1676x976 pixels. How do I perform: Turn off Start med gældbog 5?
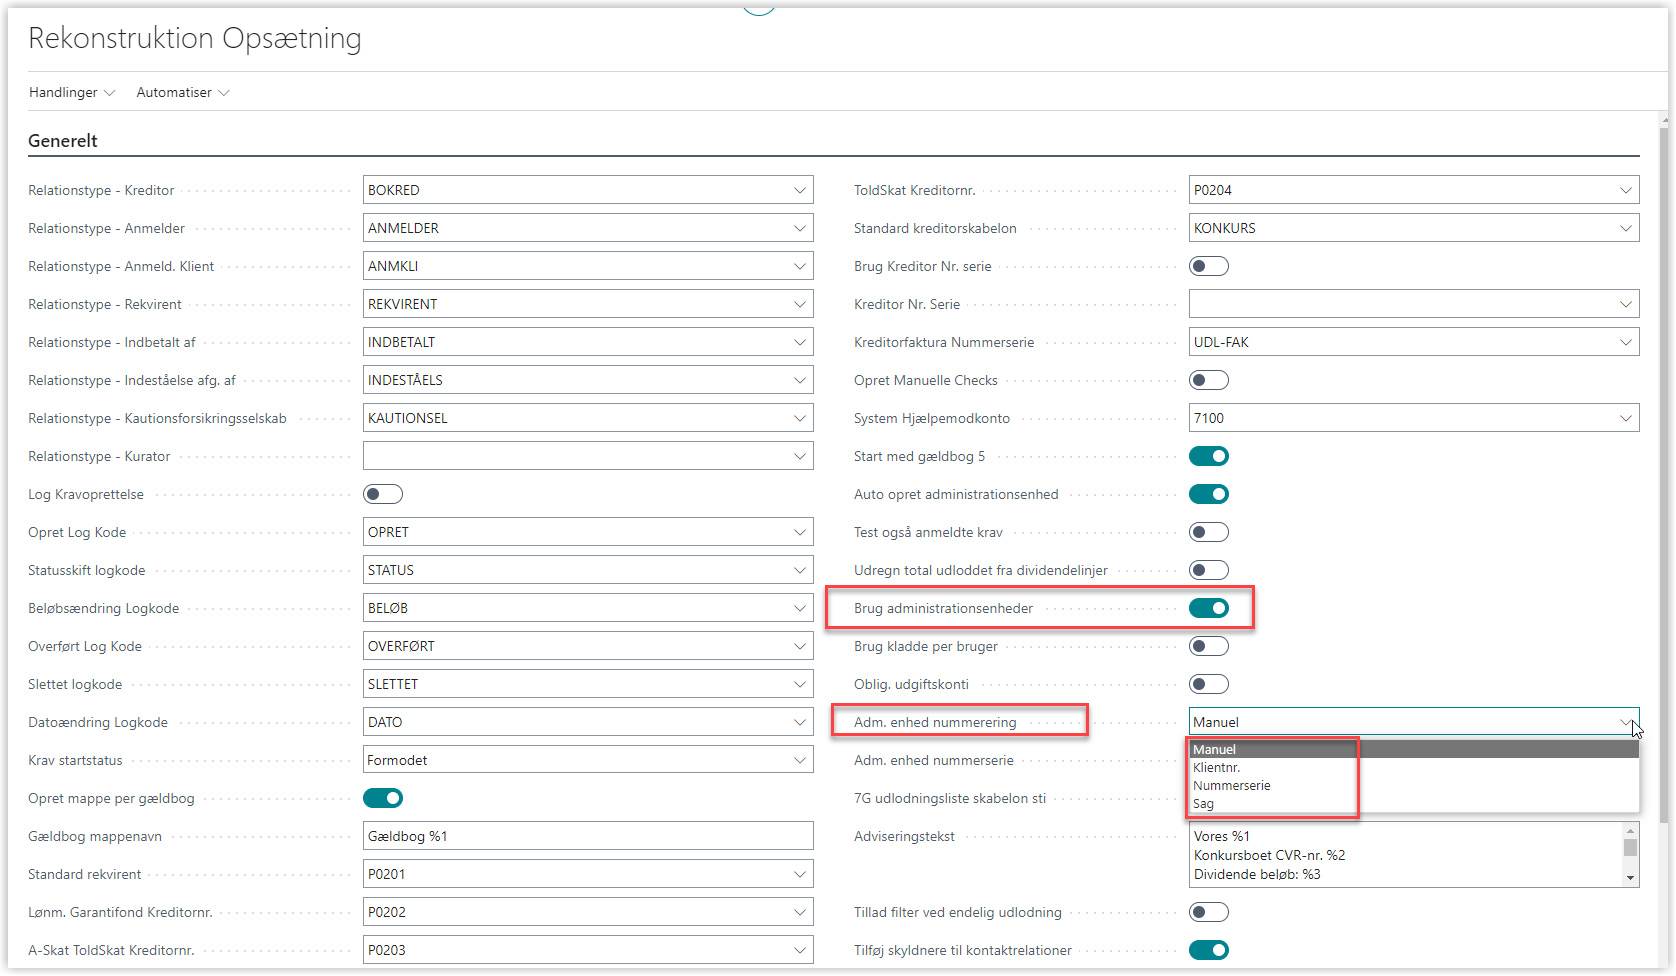pyautogui.click(x=1208, y=456)
